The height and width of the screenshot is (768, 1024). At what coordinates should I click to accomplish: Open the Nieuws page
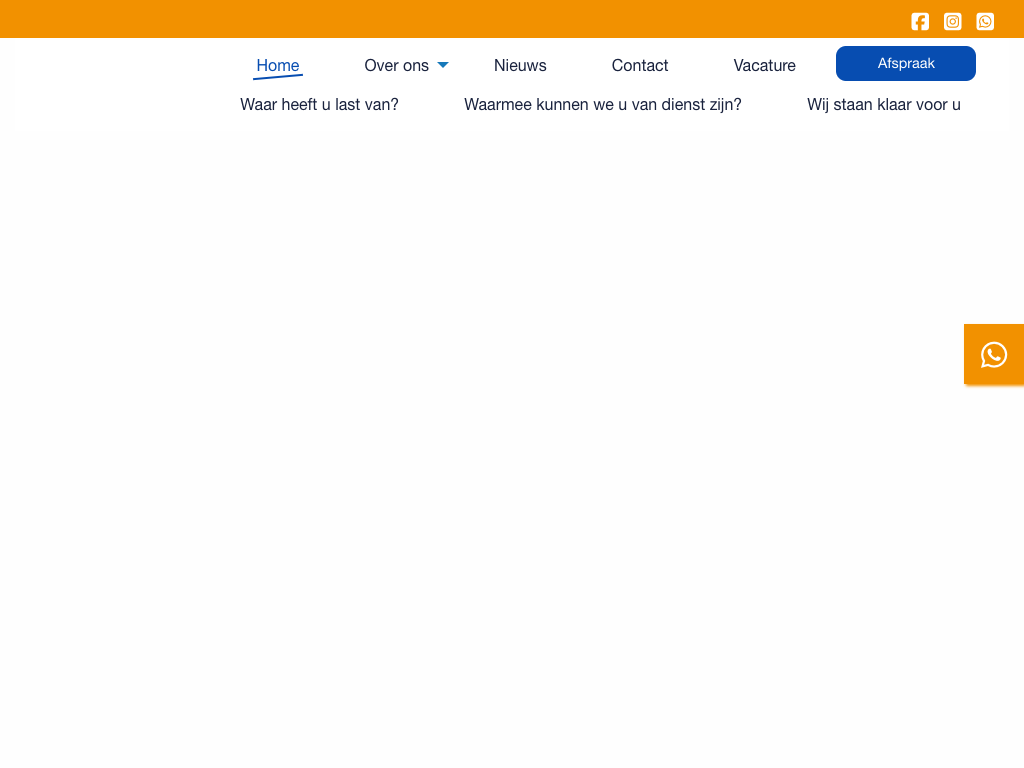520,65
